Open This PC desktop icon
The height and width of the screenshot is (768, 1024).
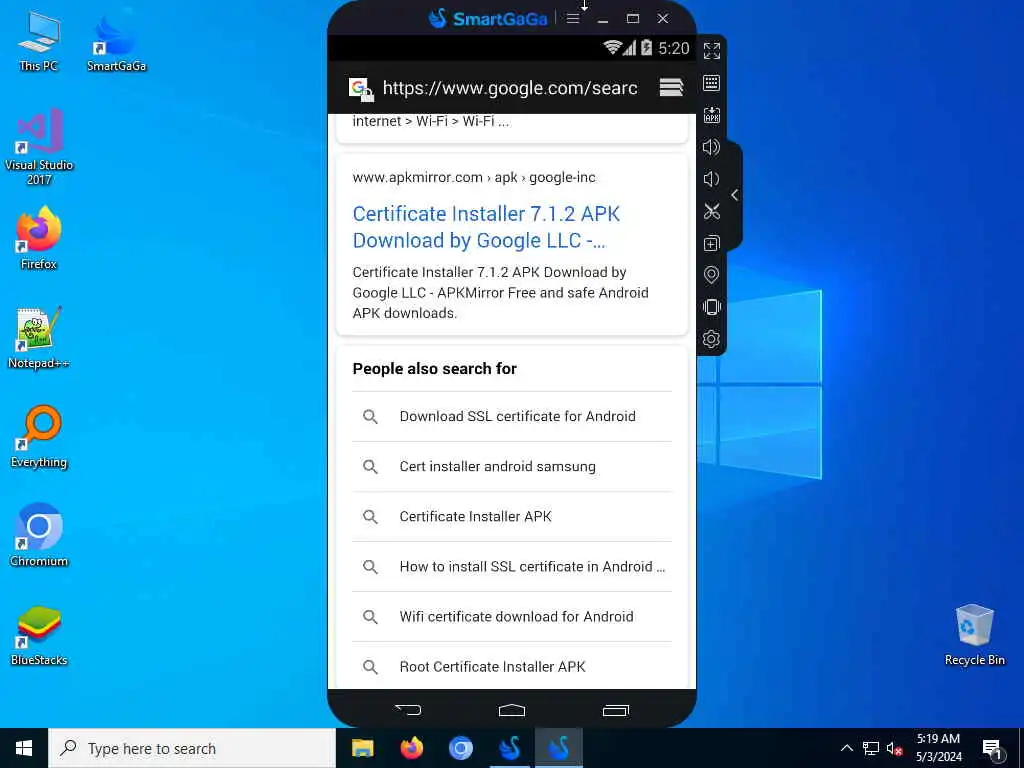[x=39, y=41]
